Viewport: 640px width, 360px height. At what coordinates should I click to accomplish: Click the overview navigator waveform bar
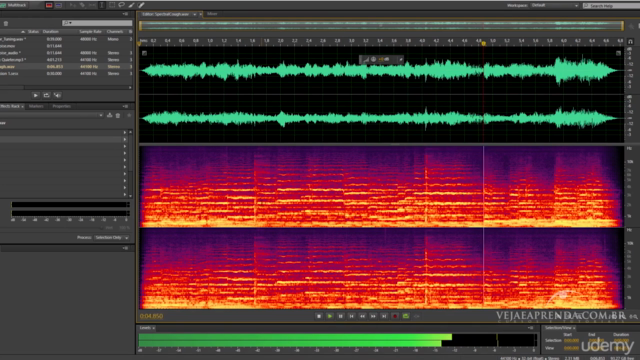point(381,25)
